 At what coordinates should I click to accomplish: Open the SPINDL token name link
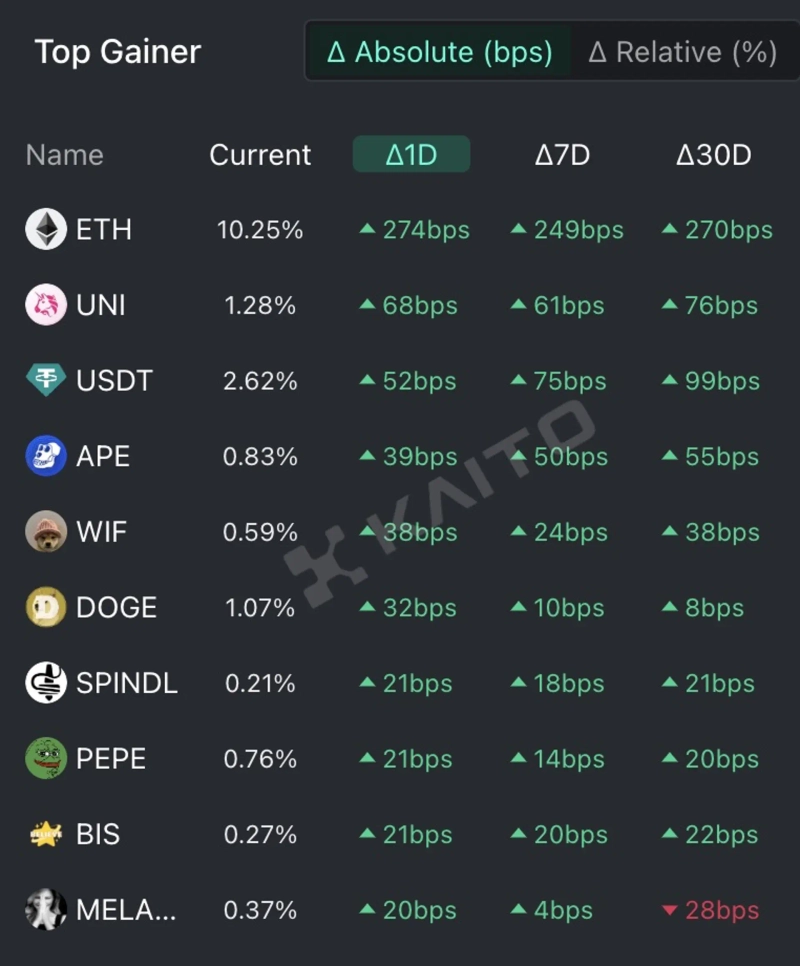click(x=127, y=684)
